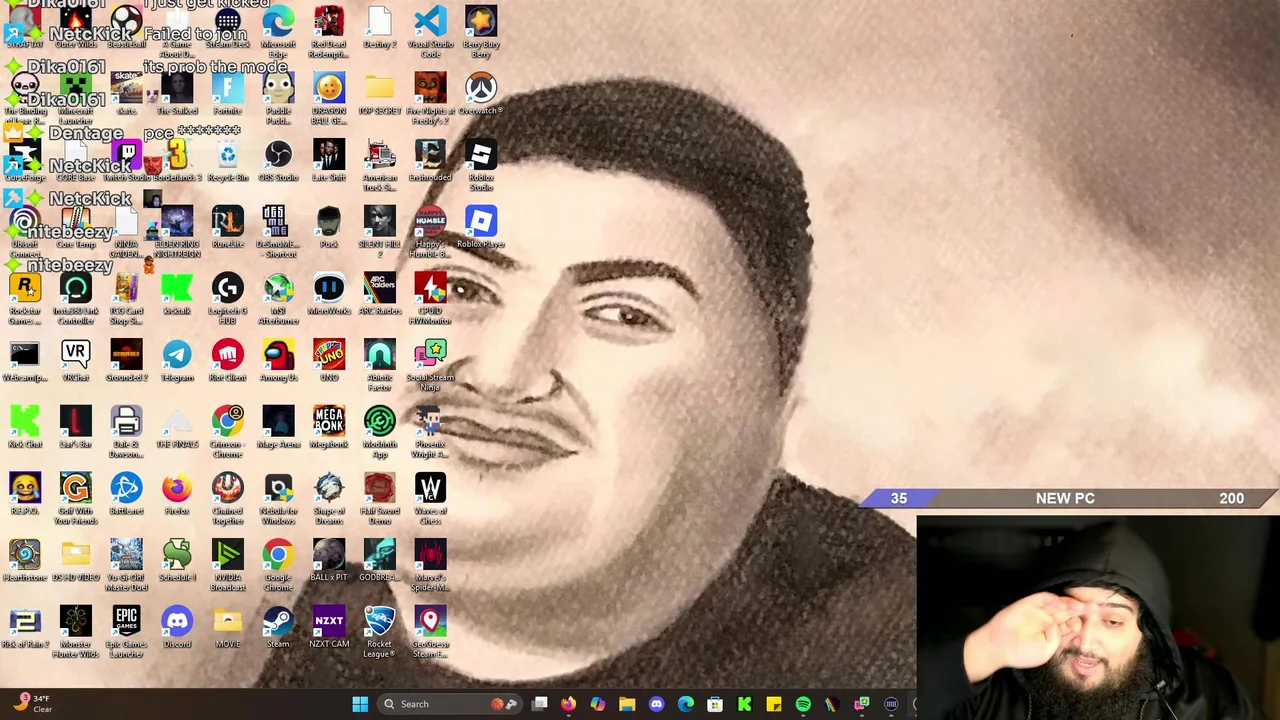Viewport: 1280px width, 720px height.
Task: Open the Roblox Studio desktop icon
Action: point(481,165)
